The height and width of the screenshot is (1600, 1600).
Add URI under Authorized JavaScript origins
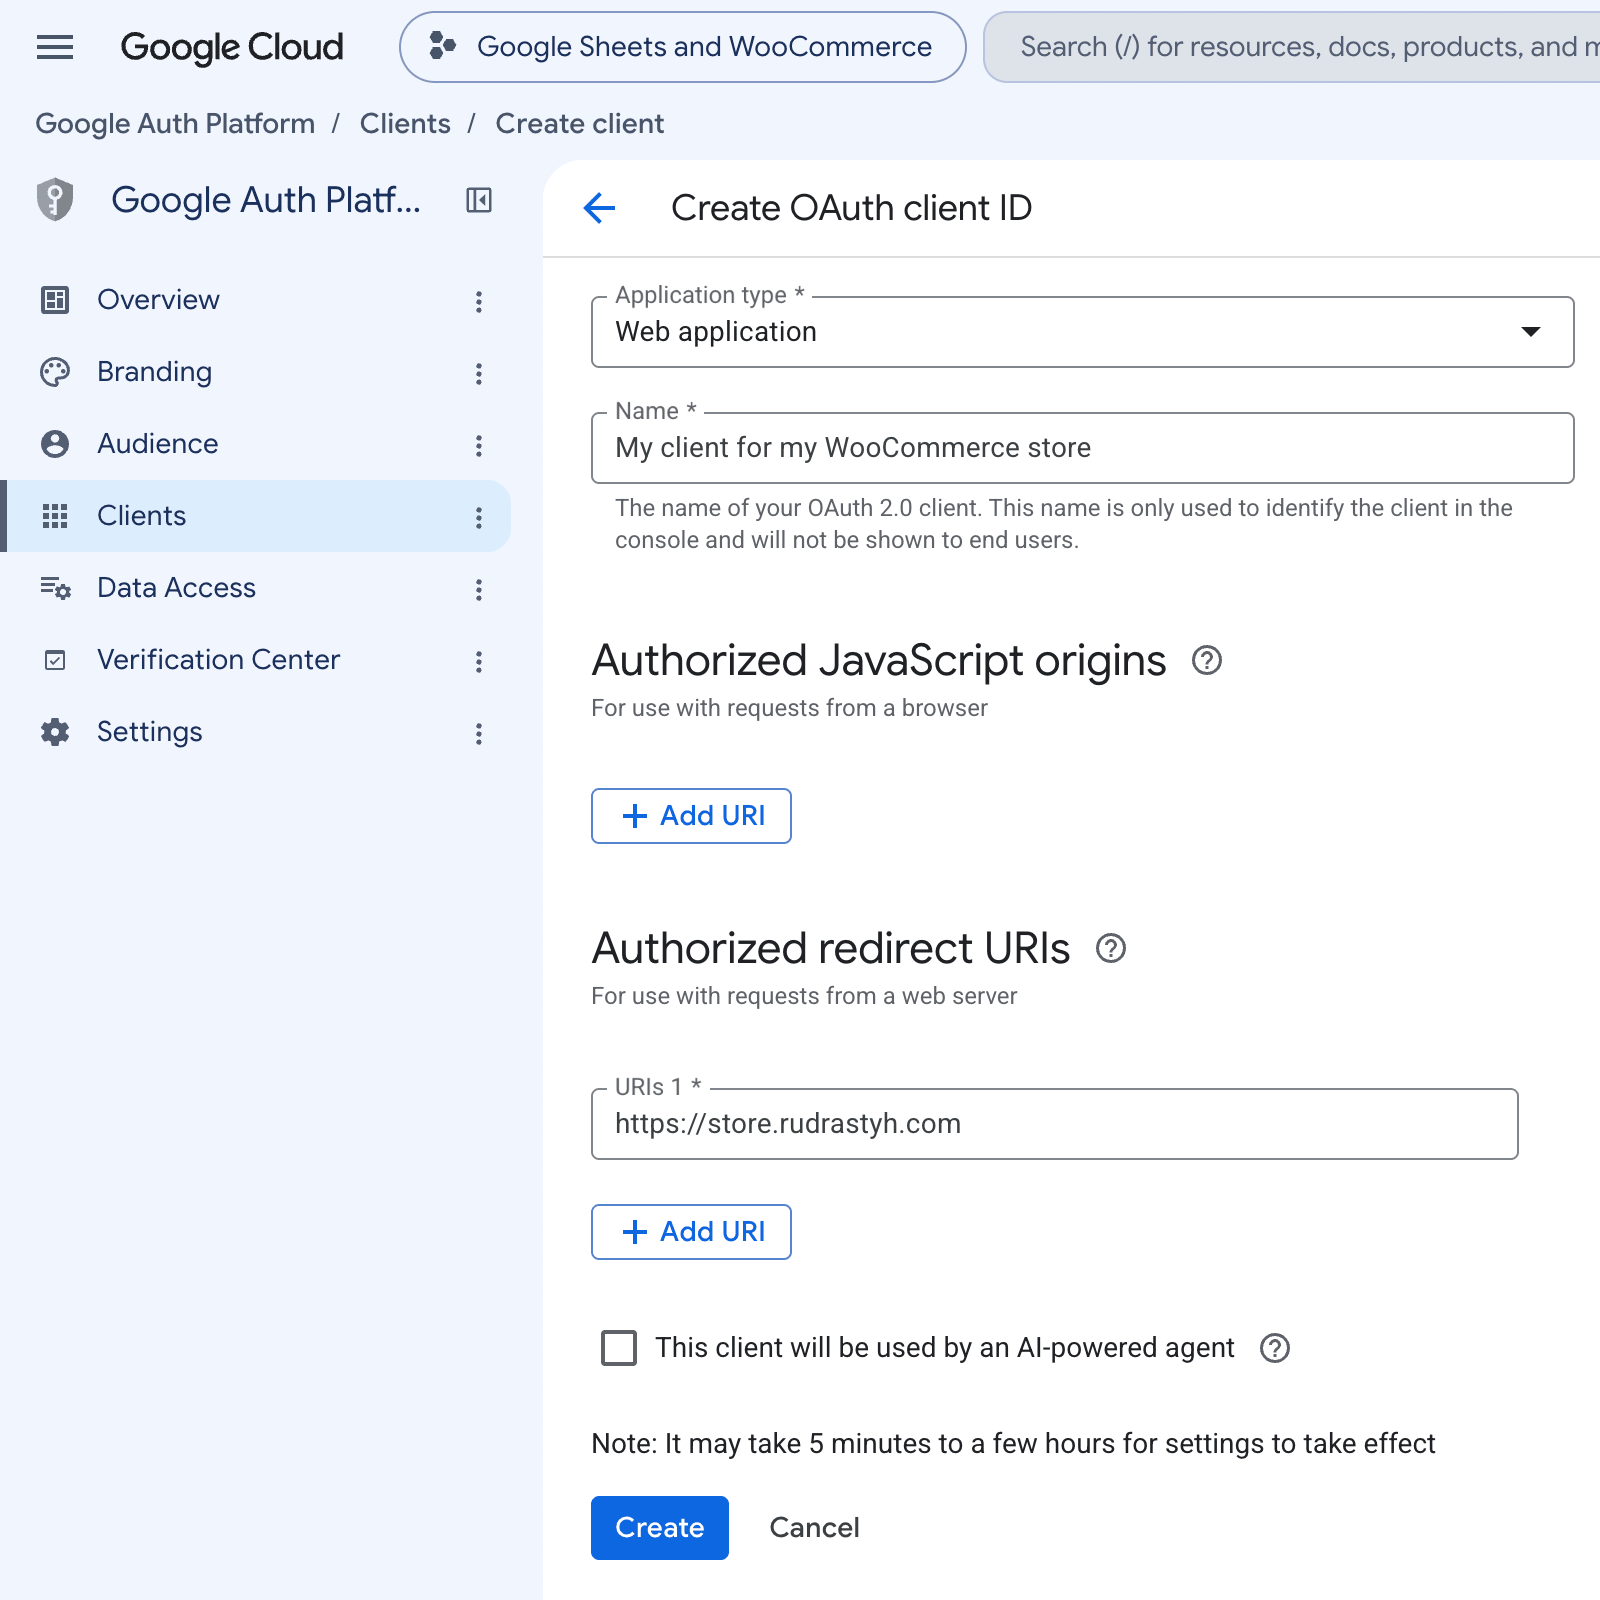coord(691,816)
